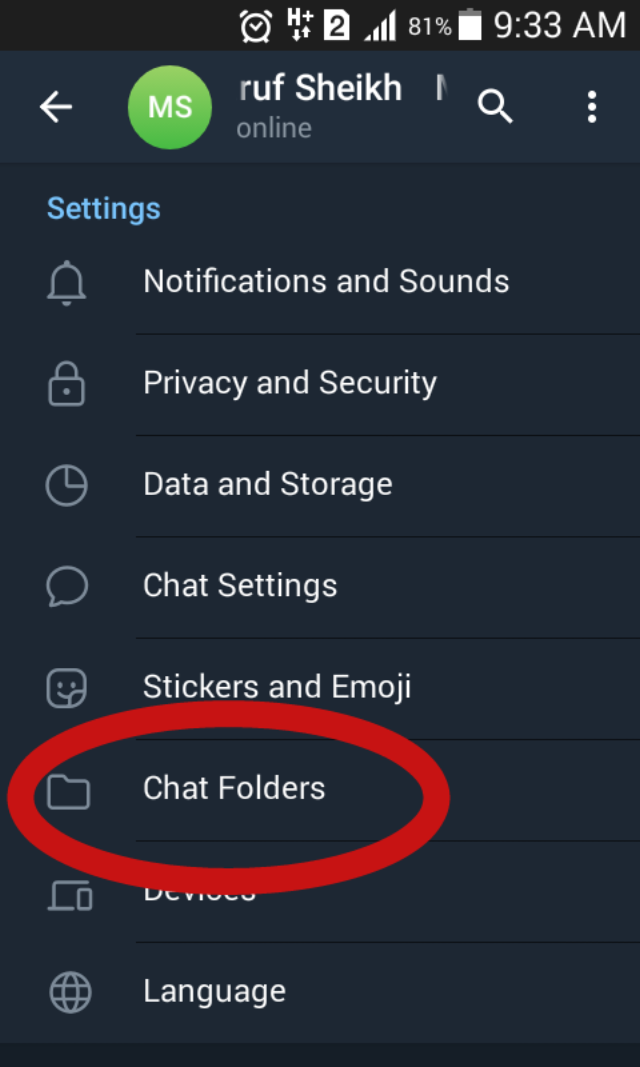Tap the padlock Privacy icon
Viewport: 640px width, 1067px height.
67,384
